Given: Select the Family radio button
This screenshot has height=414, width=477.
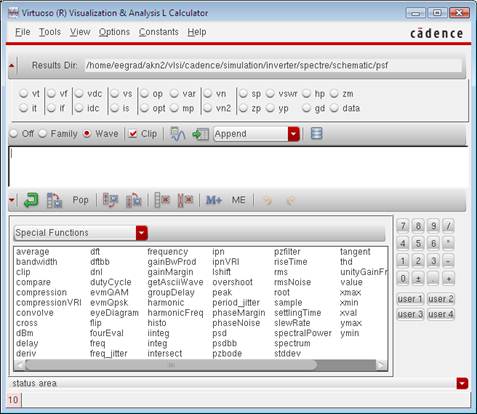Looking at the screenshot, I should click(43, 134).
